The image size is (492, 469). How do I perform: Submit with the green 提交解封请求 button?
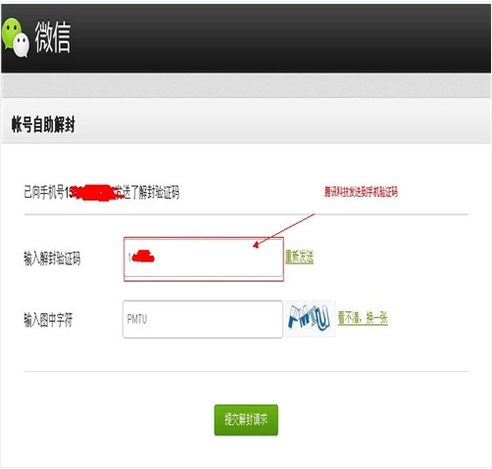tap(246, 420)
